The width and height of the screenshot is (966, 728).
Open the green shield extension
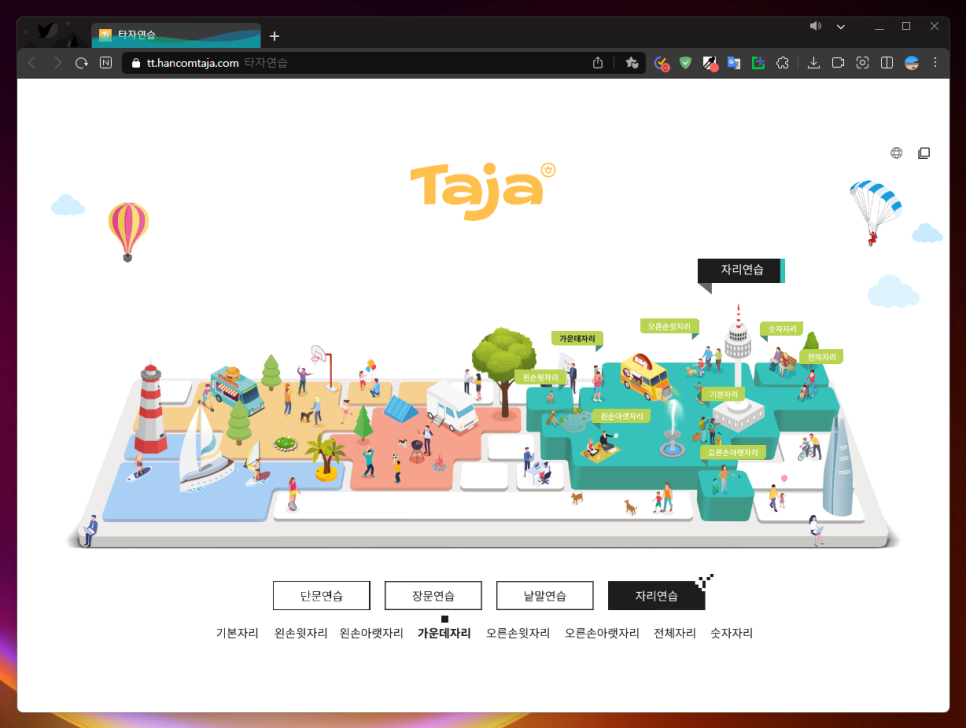pyautogui.click(x=685, y=62)
